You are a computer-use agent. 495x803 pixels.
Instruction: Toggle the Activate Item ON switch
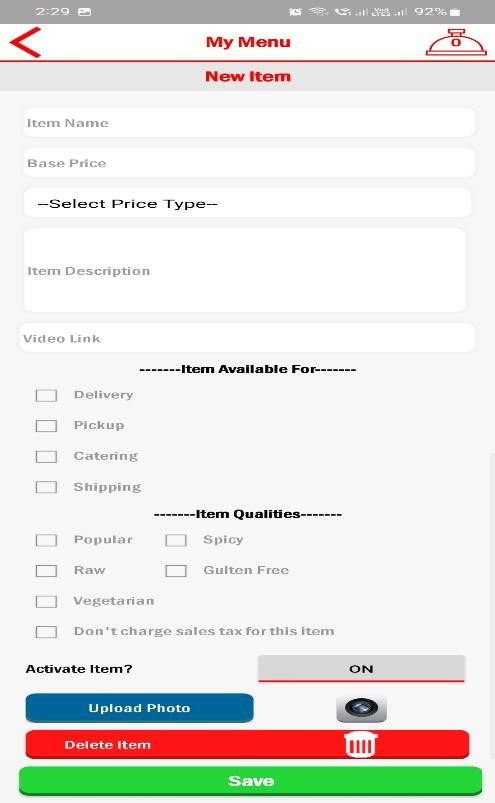(361, 669)
